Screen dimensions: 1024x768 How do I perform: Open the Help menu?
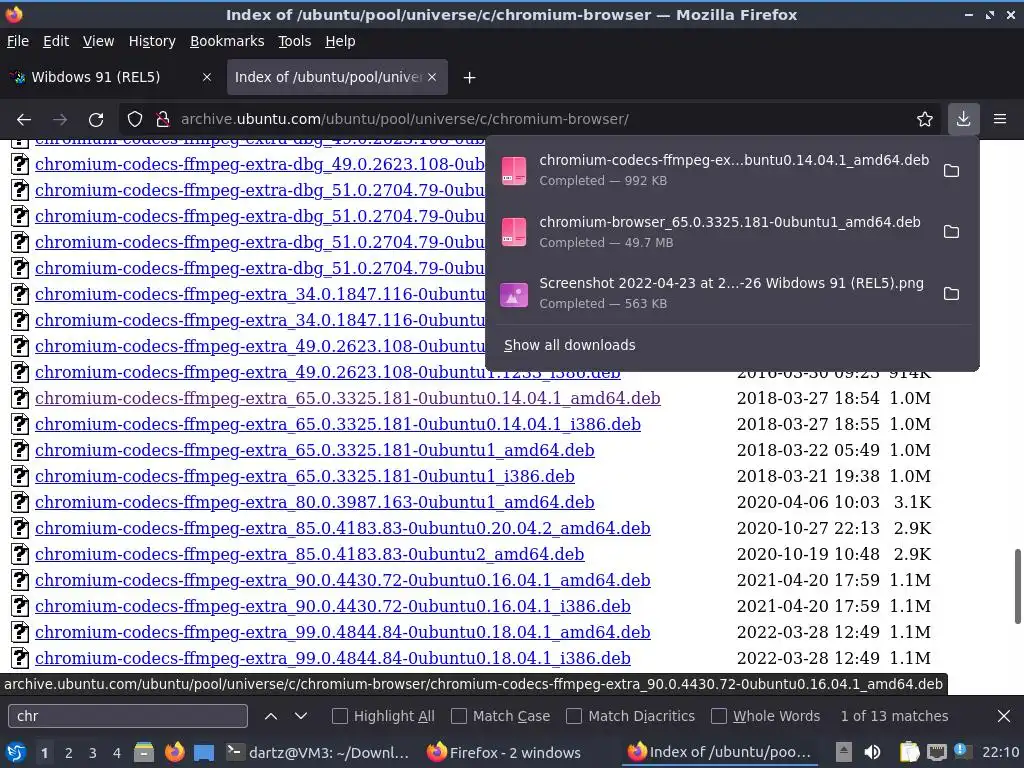coord(340,41)
